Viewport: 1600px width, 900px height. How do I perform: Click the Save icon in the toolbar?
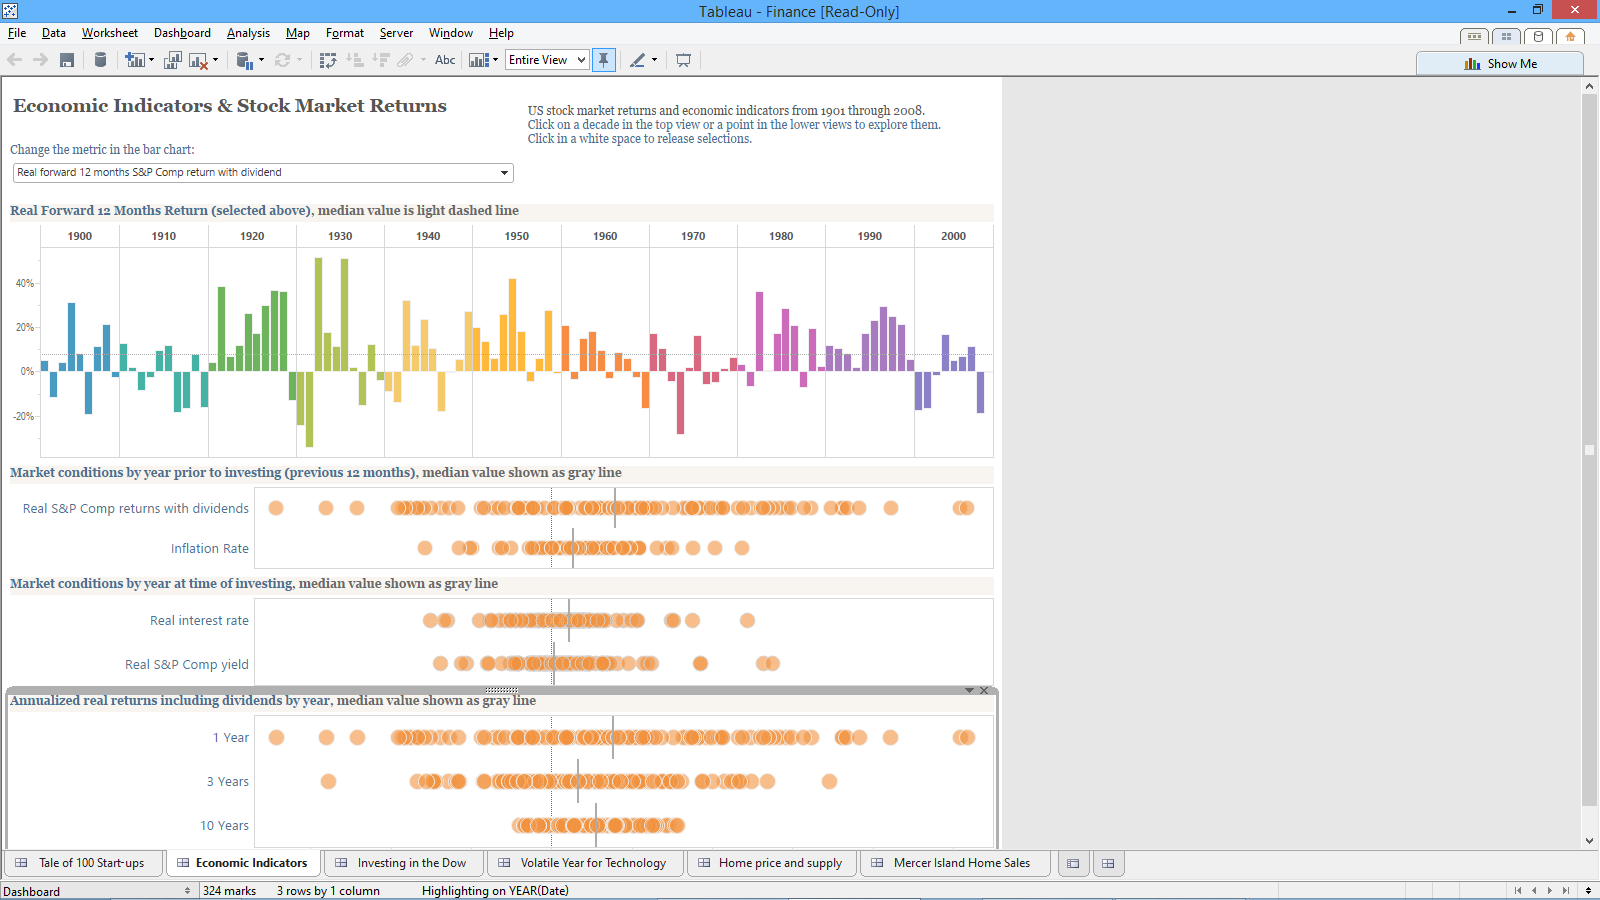[67, 60]
